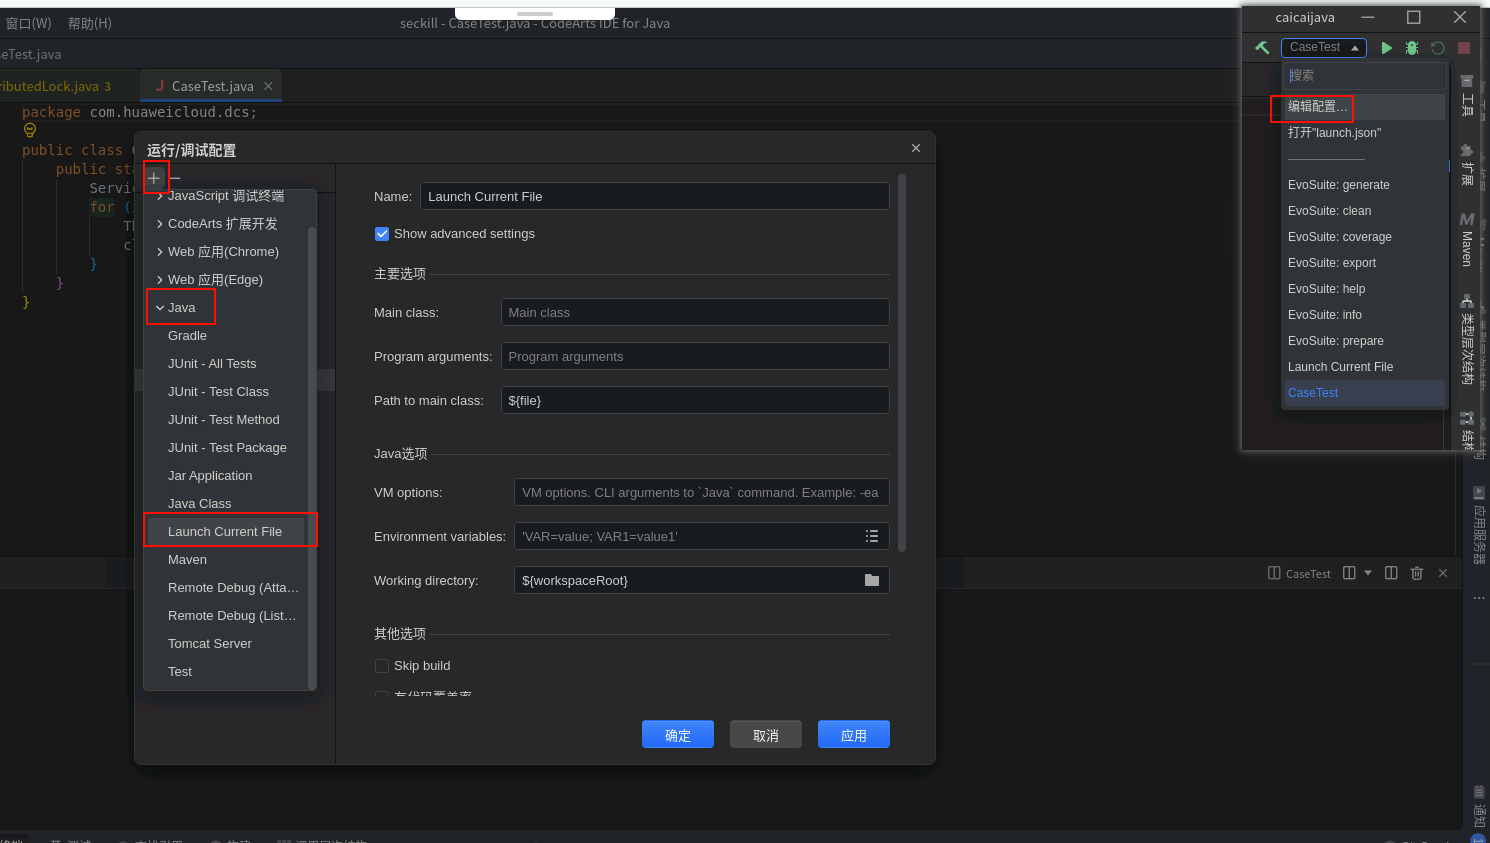Click the VM options input field
1490x843 pixels.
[x=702, y=492]
